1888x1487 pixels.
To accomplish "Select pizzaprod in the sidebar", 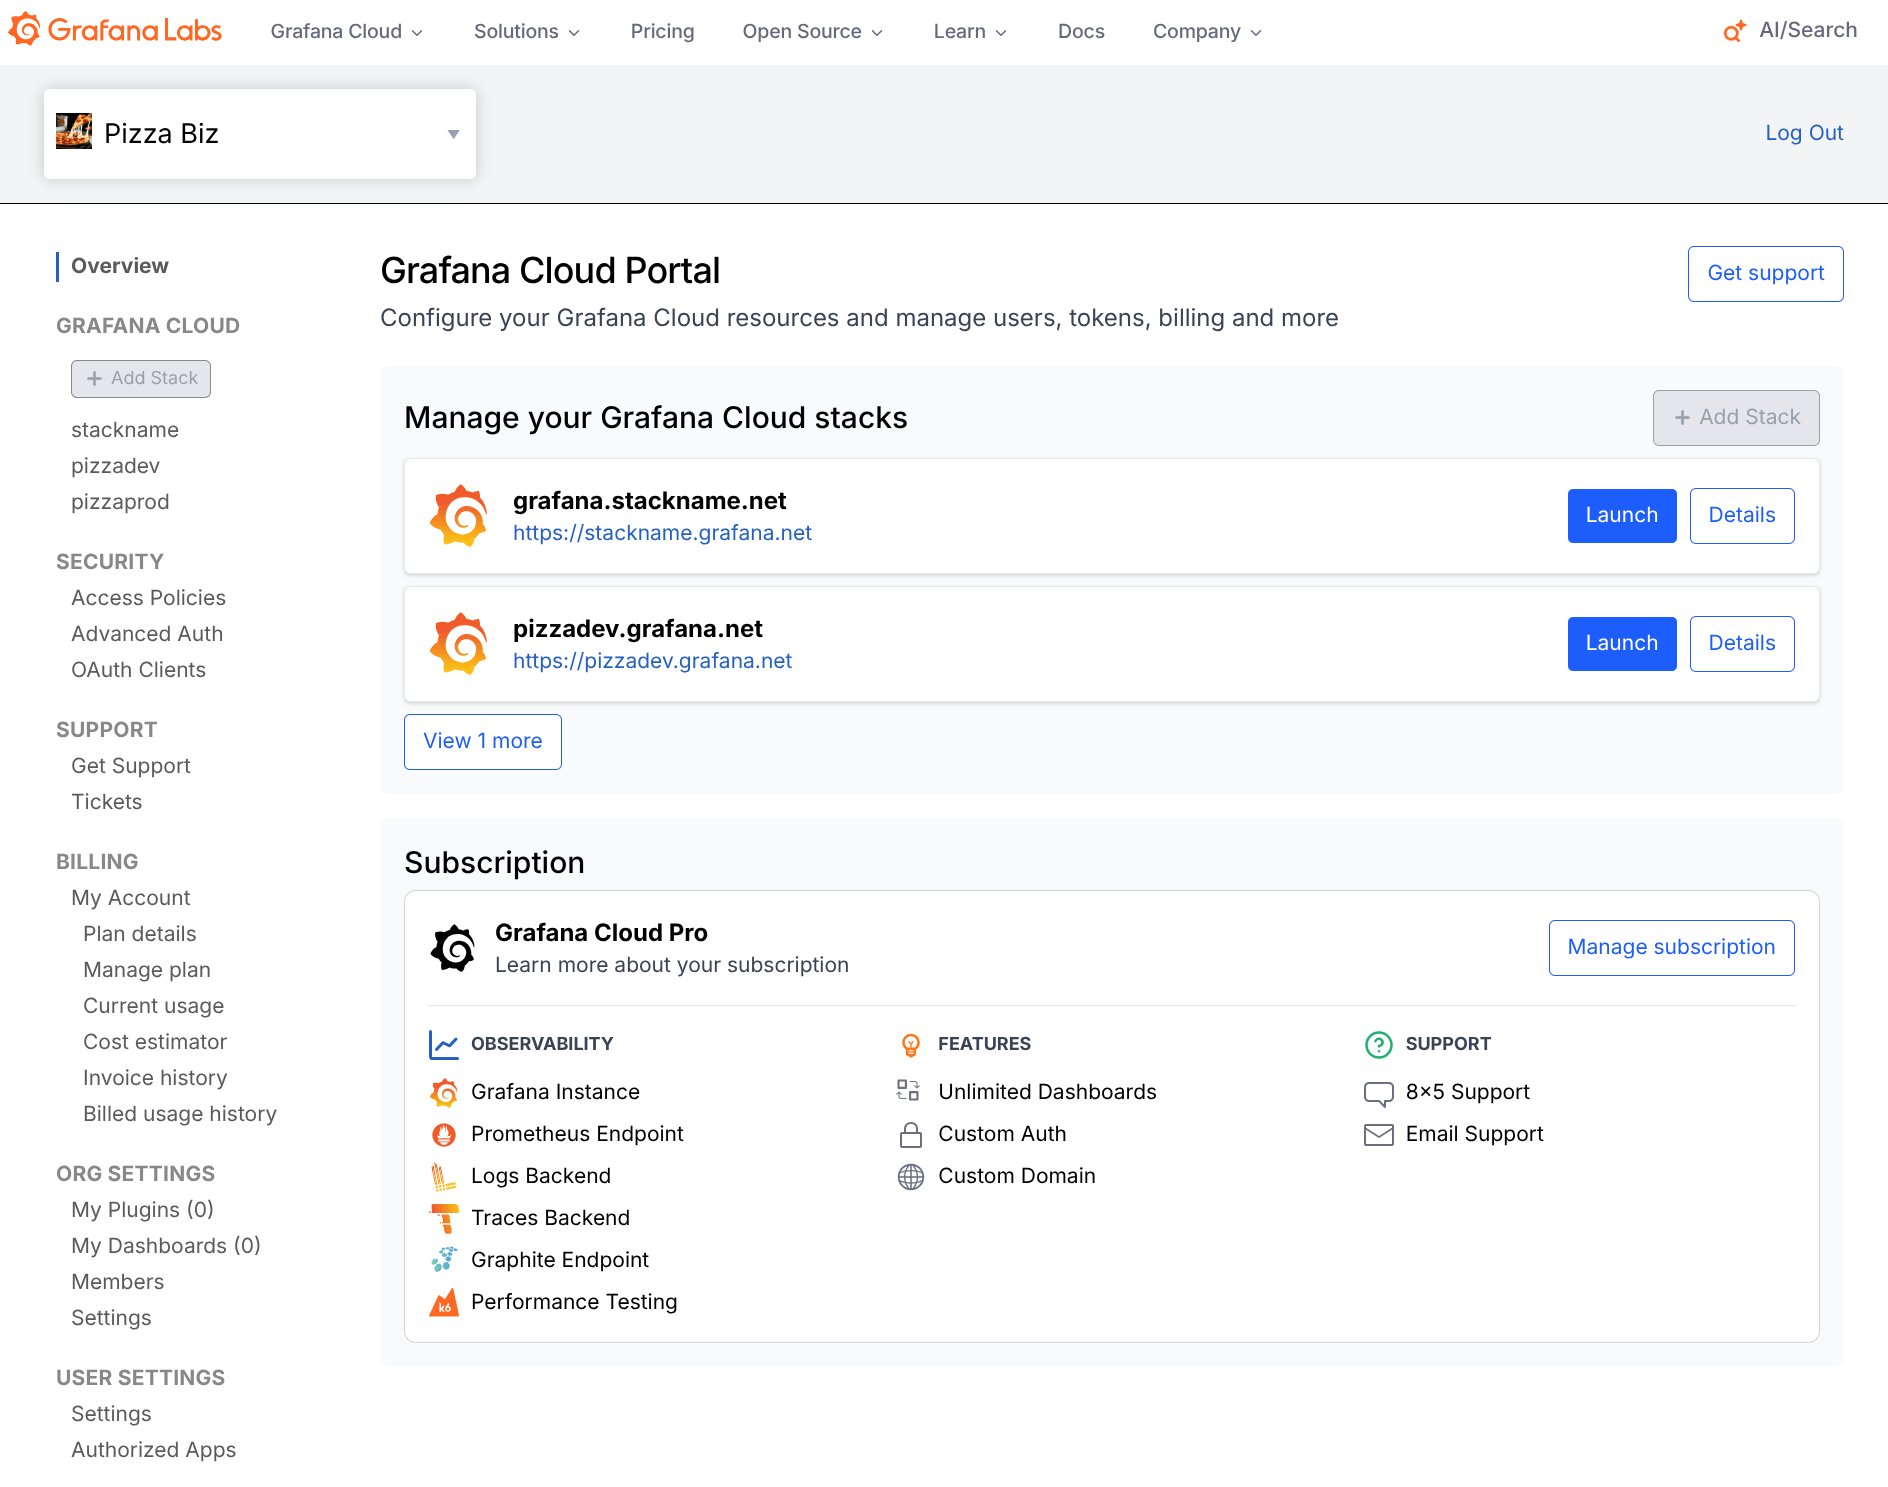I will (120, 502).
